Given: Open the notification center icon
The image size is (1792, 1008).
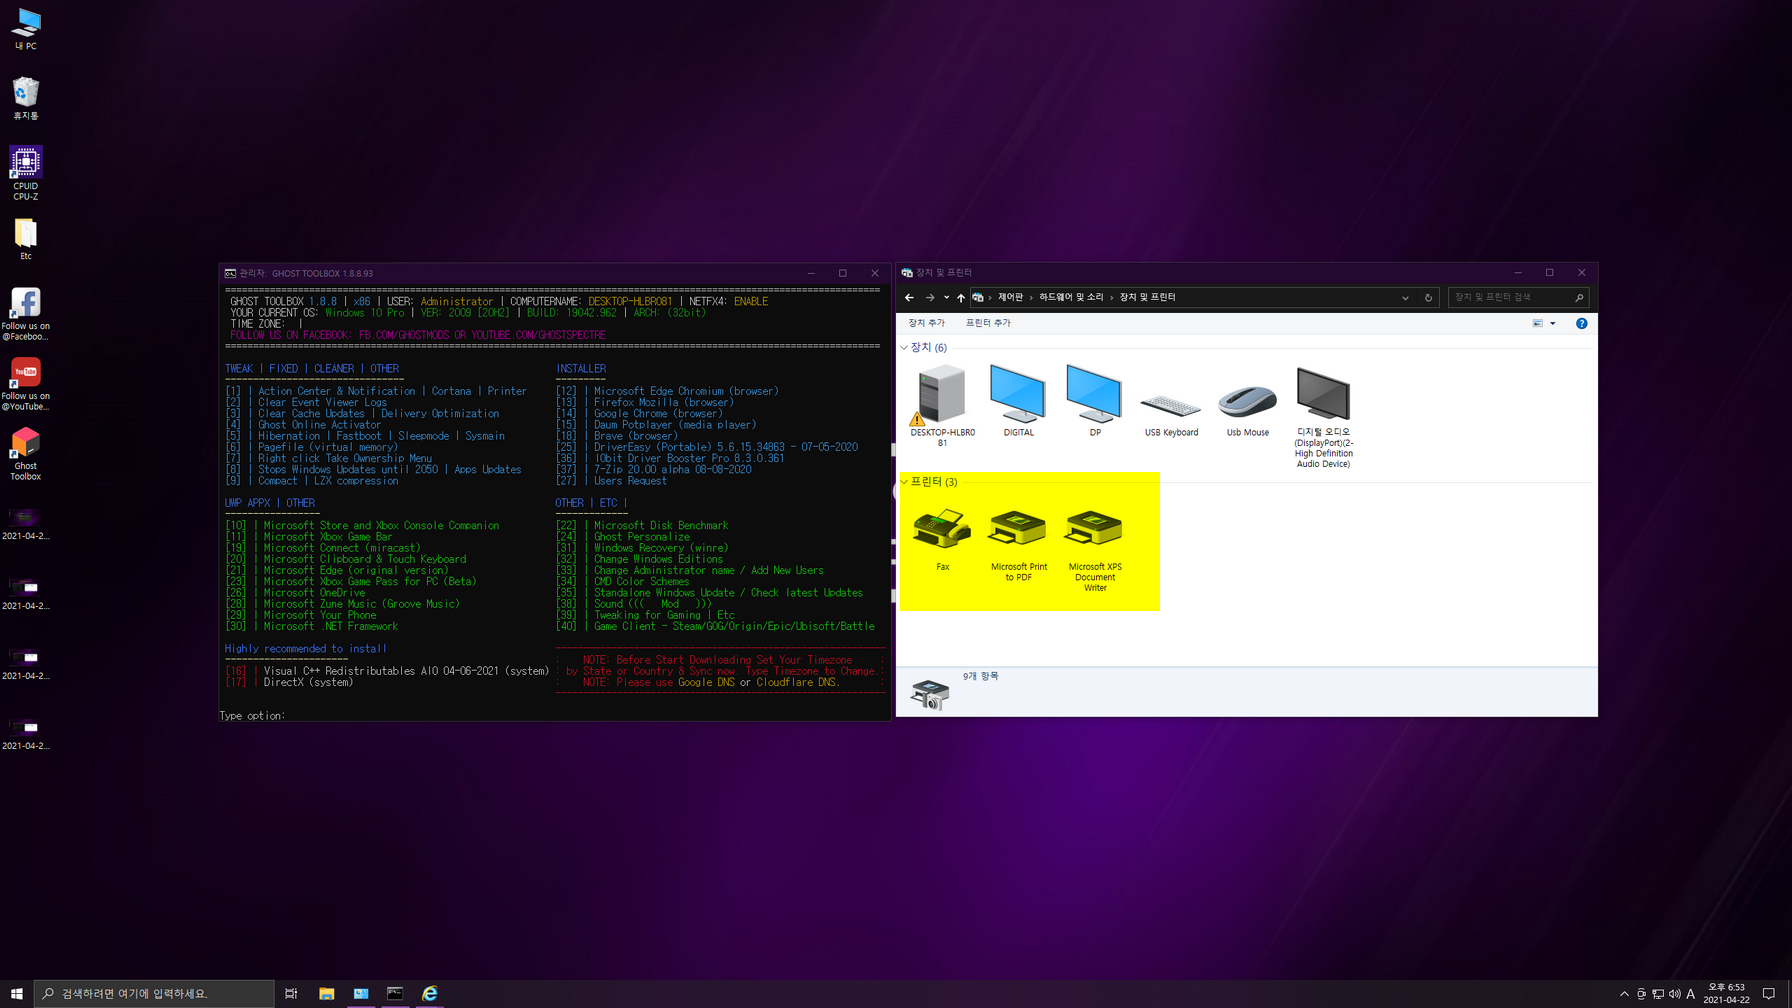Looking at the screenshot, I should click(x=1769, y=994).
